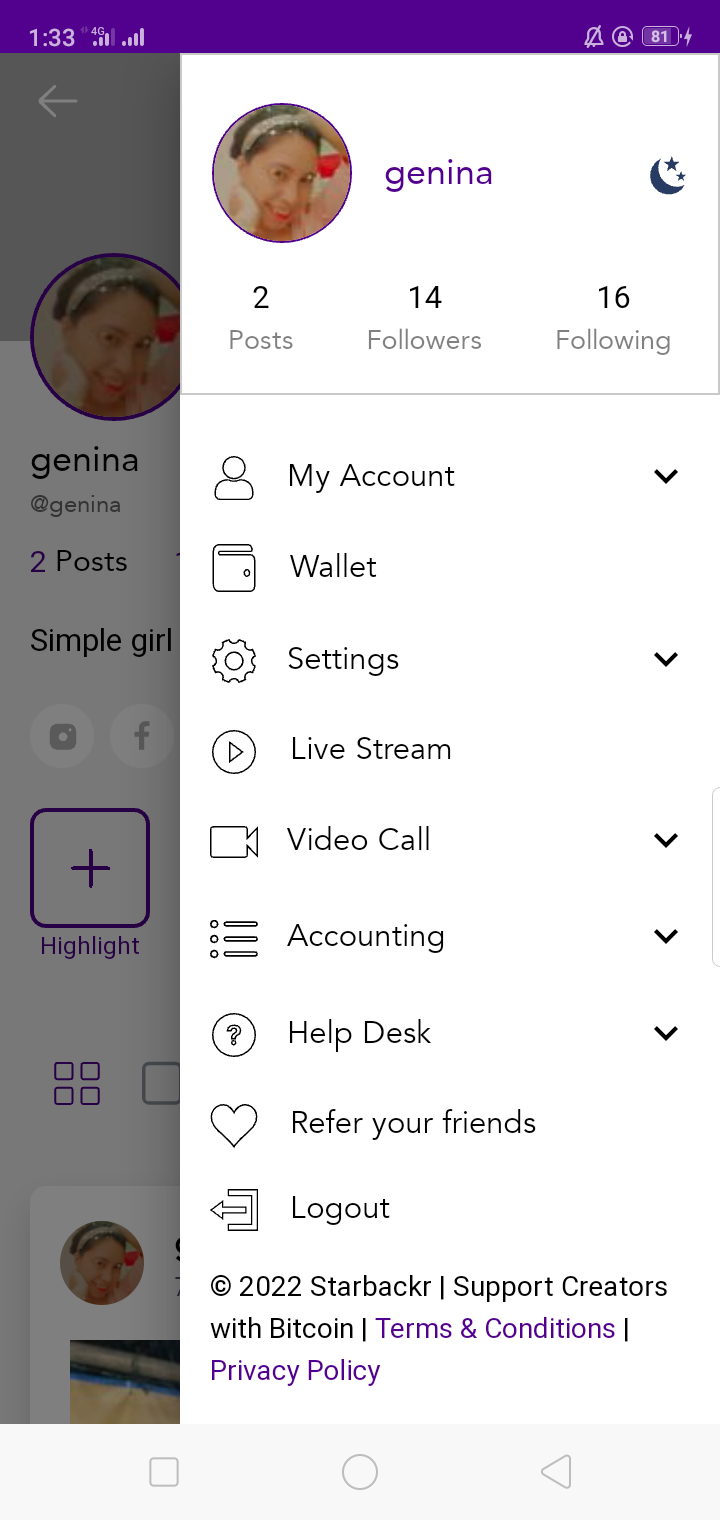Tap the Help Desk question mark icon

tap(234, 1034)
